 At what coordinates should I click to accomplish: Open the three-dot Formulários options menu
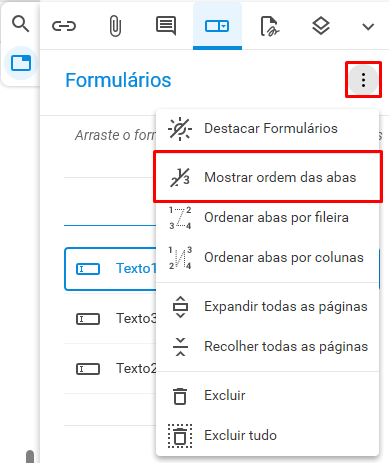363,80
